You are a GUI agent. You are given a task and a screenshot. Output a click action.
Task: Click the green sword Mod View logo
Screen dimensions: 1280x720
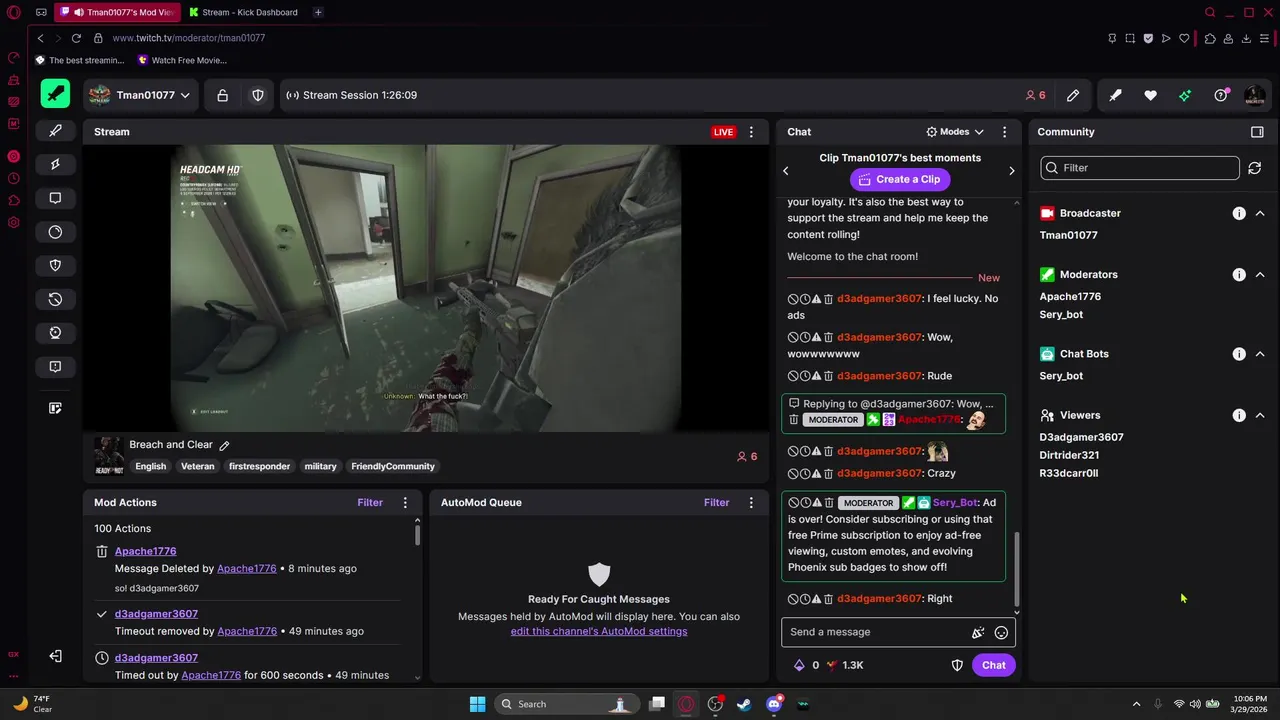pyautogui.click(x=55, y=95)
